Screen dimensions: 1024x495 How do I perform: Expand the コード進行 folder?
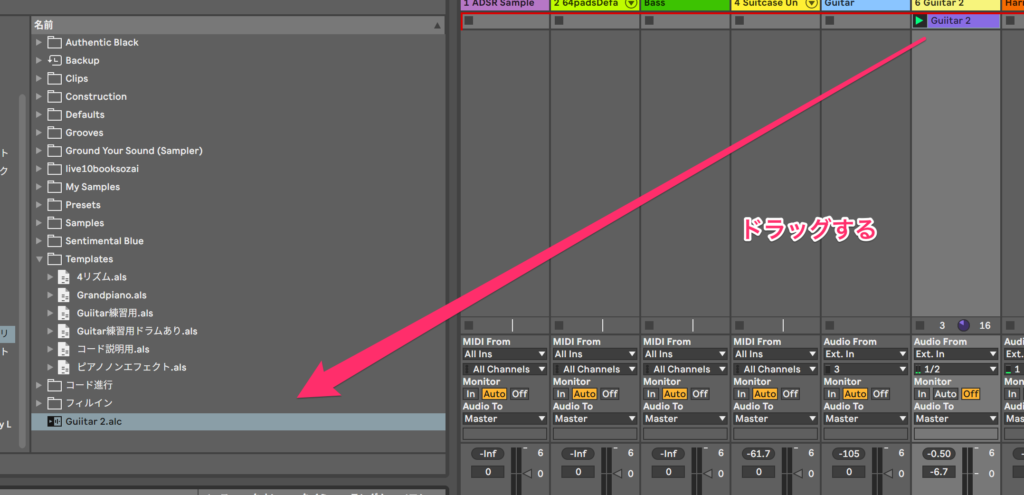point(39,385)
